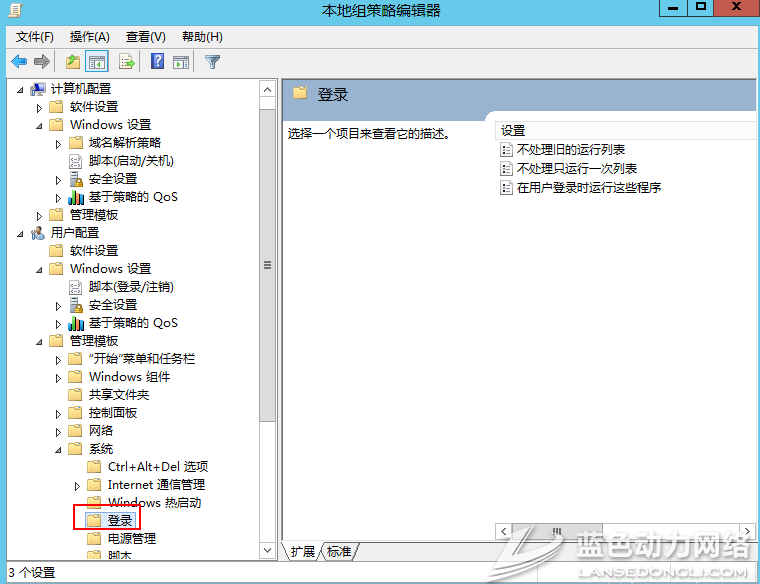760x584 pixels.
Task: Click the Back arrow toolbar icon
Action: pos(19,61)
